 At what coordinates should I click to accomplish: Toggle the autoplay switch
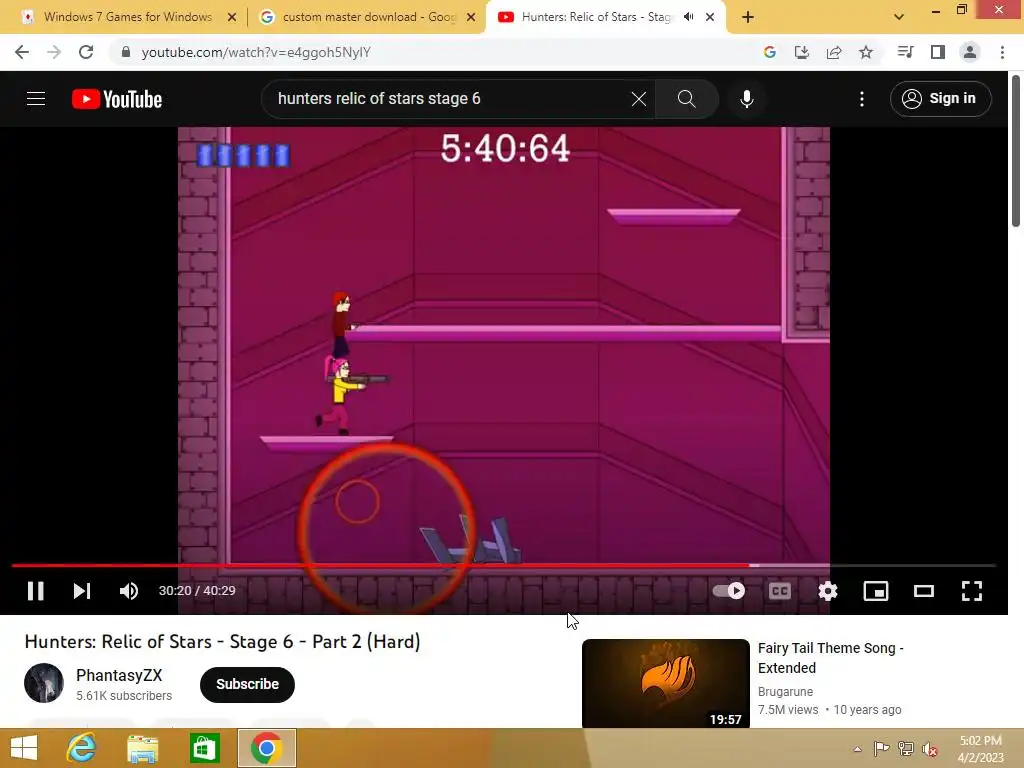tap(729, 590)
